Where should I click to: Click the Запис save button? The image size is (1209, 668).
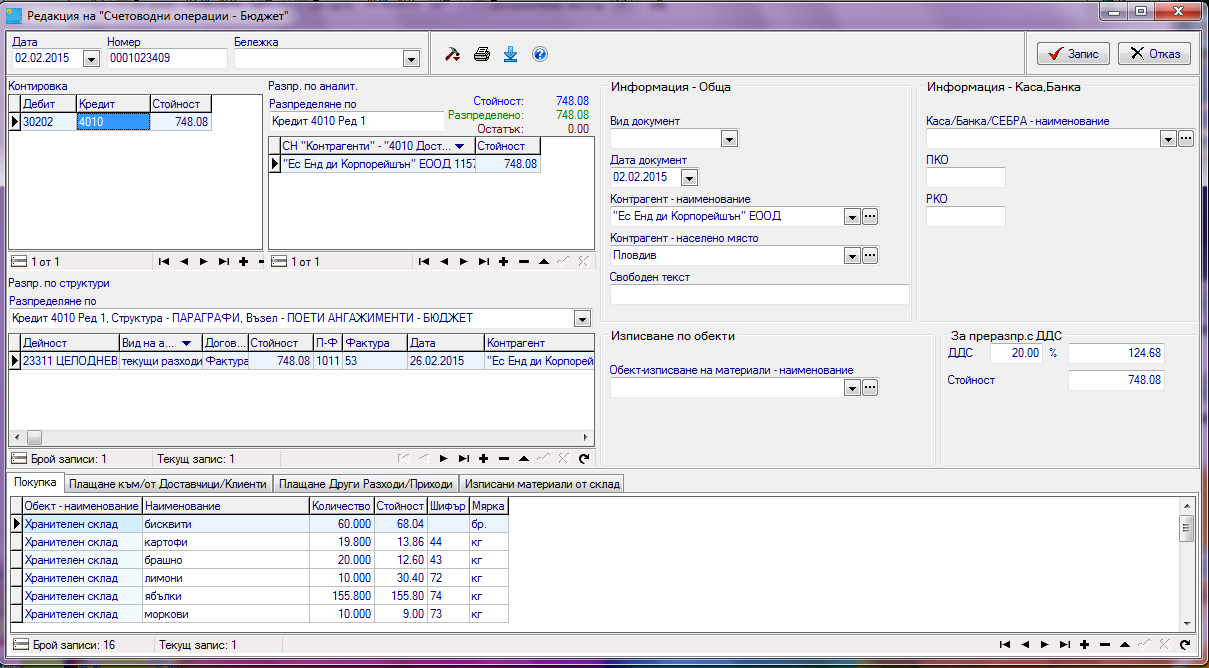point(1073,54)
